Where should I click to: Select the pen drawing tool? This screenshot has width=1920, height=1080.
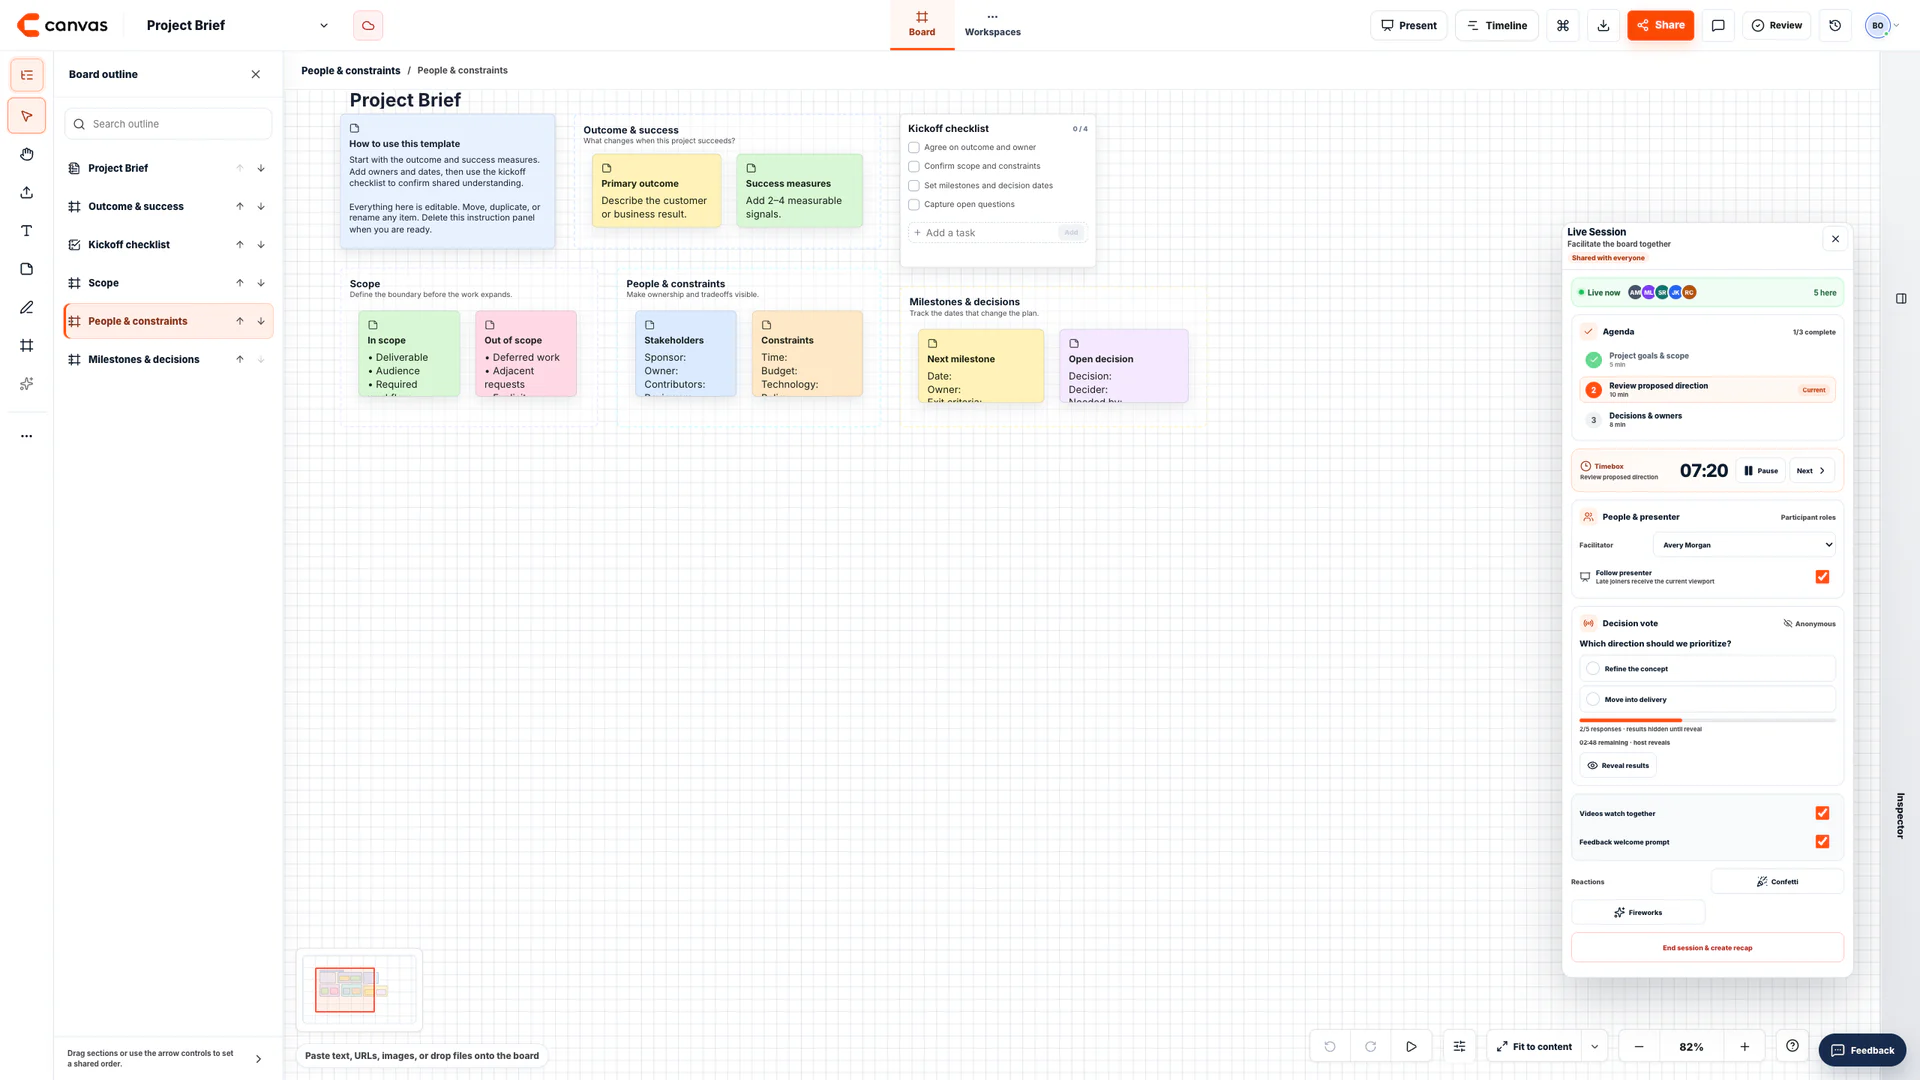(x=27, y=307)
